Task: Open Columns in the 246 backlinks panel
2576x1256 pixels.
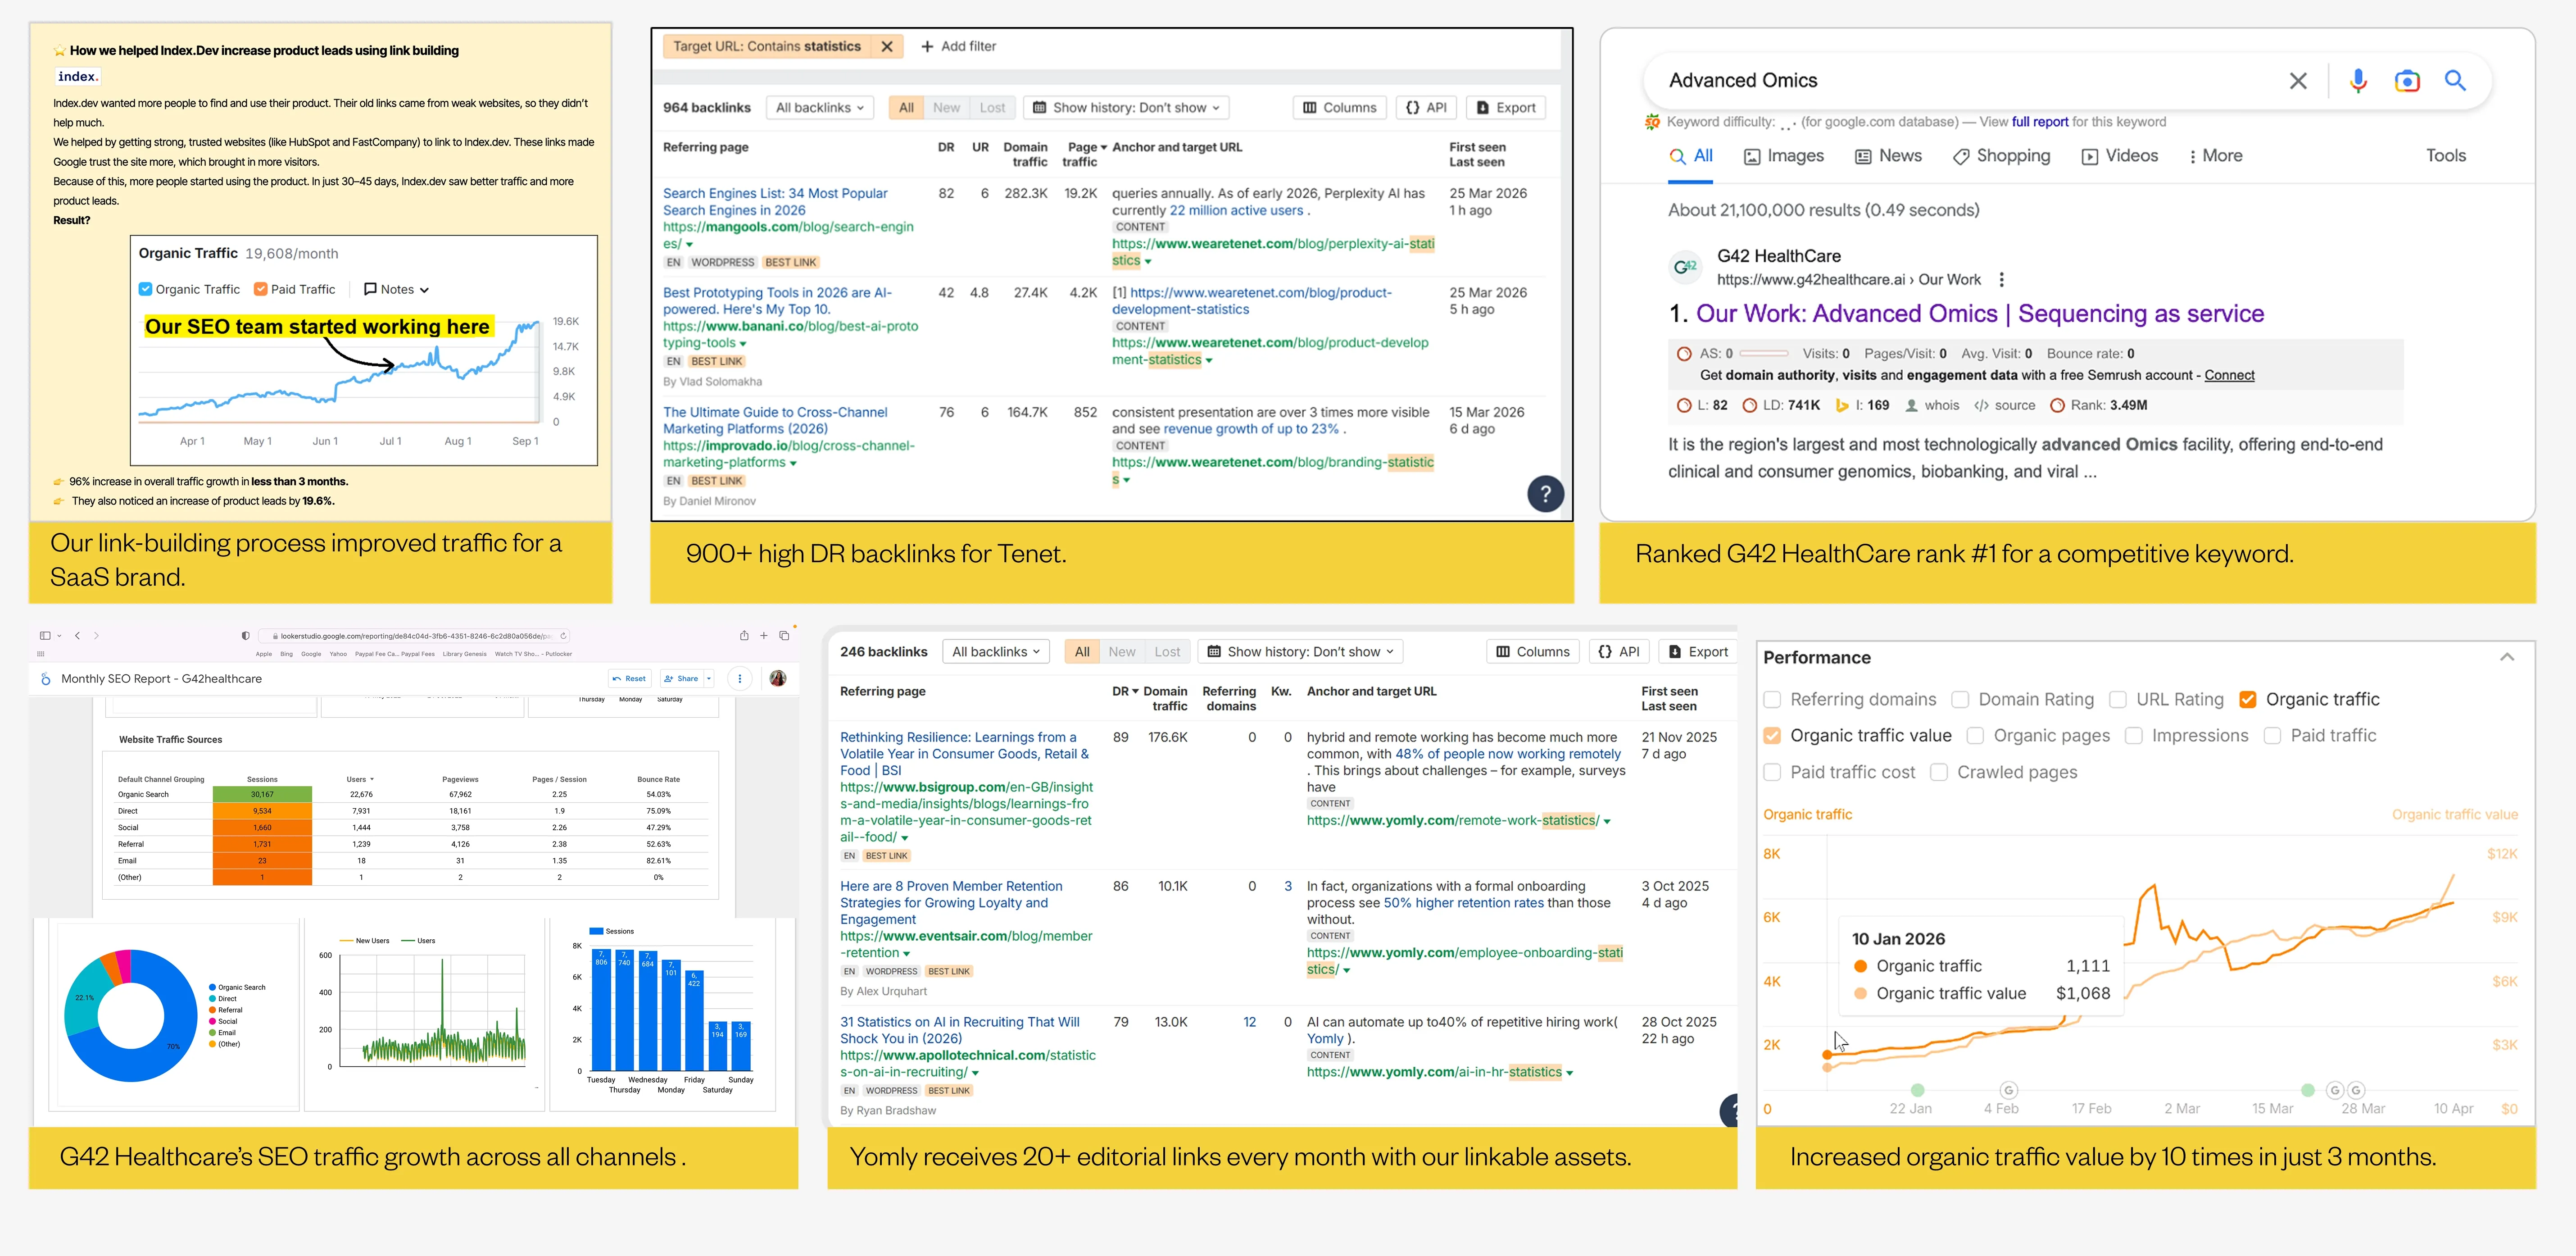Action: coord(1533,652)
